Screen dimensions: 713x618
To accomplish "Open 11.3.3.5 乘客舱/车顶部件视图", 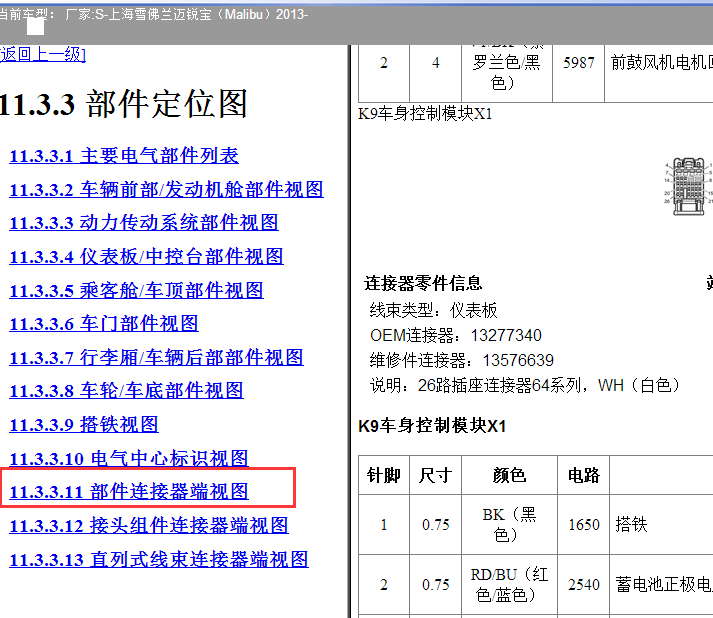I will 136,290.
